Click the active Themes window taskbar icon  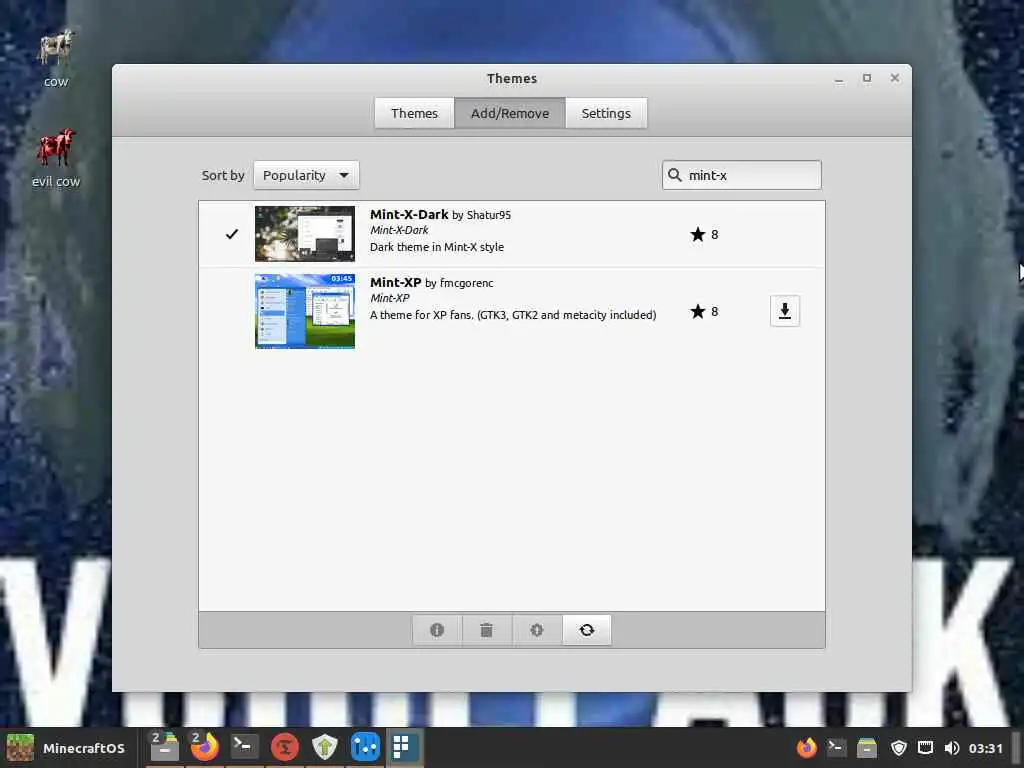tap(405, 747)
